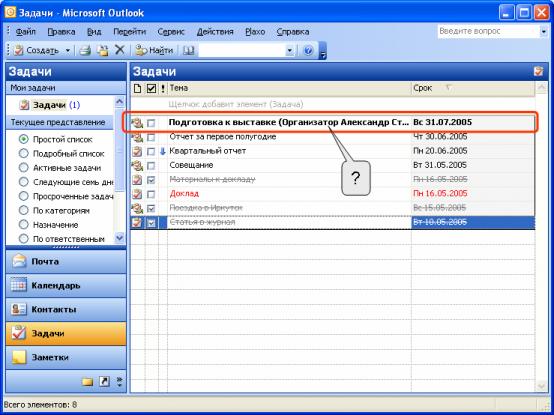Viewport: 554px width, 415px height.
Task: Select Подробный список view
Action: [24, 153]
